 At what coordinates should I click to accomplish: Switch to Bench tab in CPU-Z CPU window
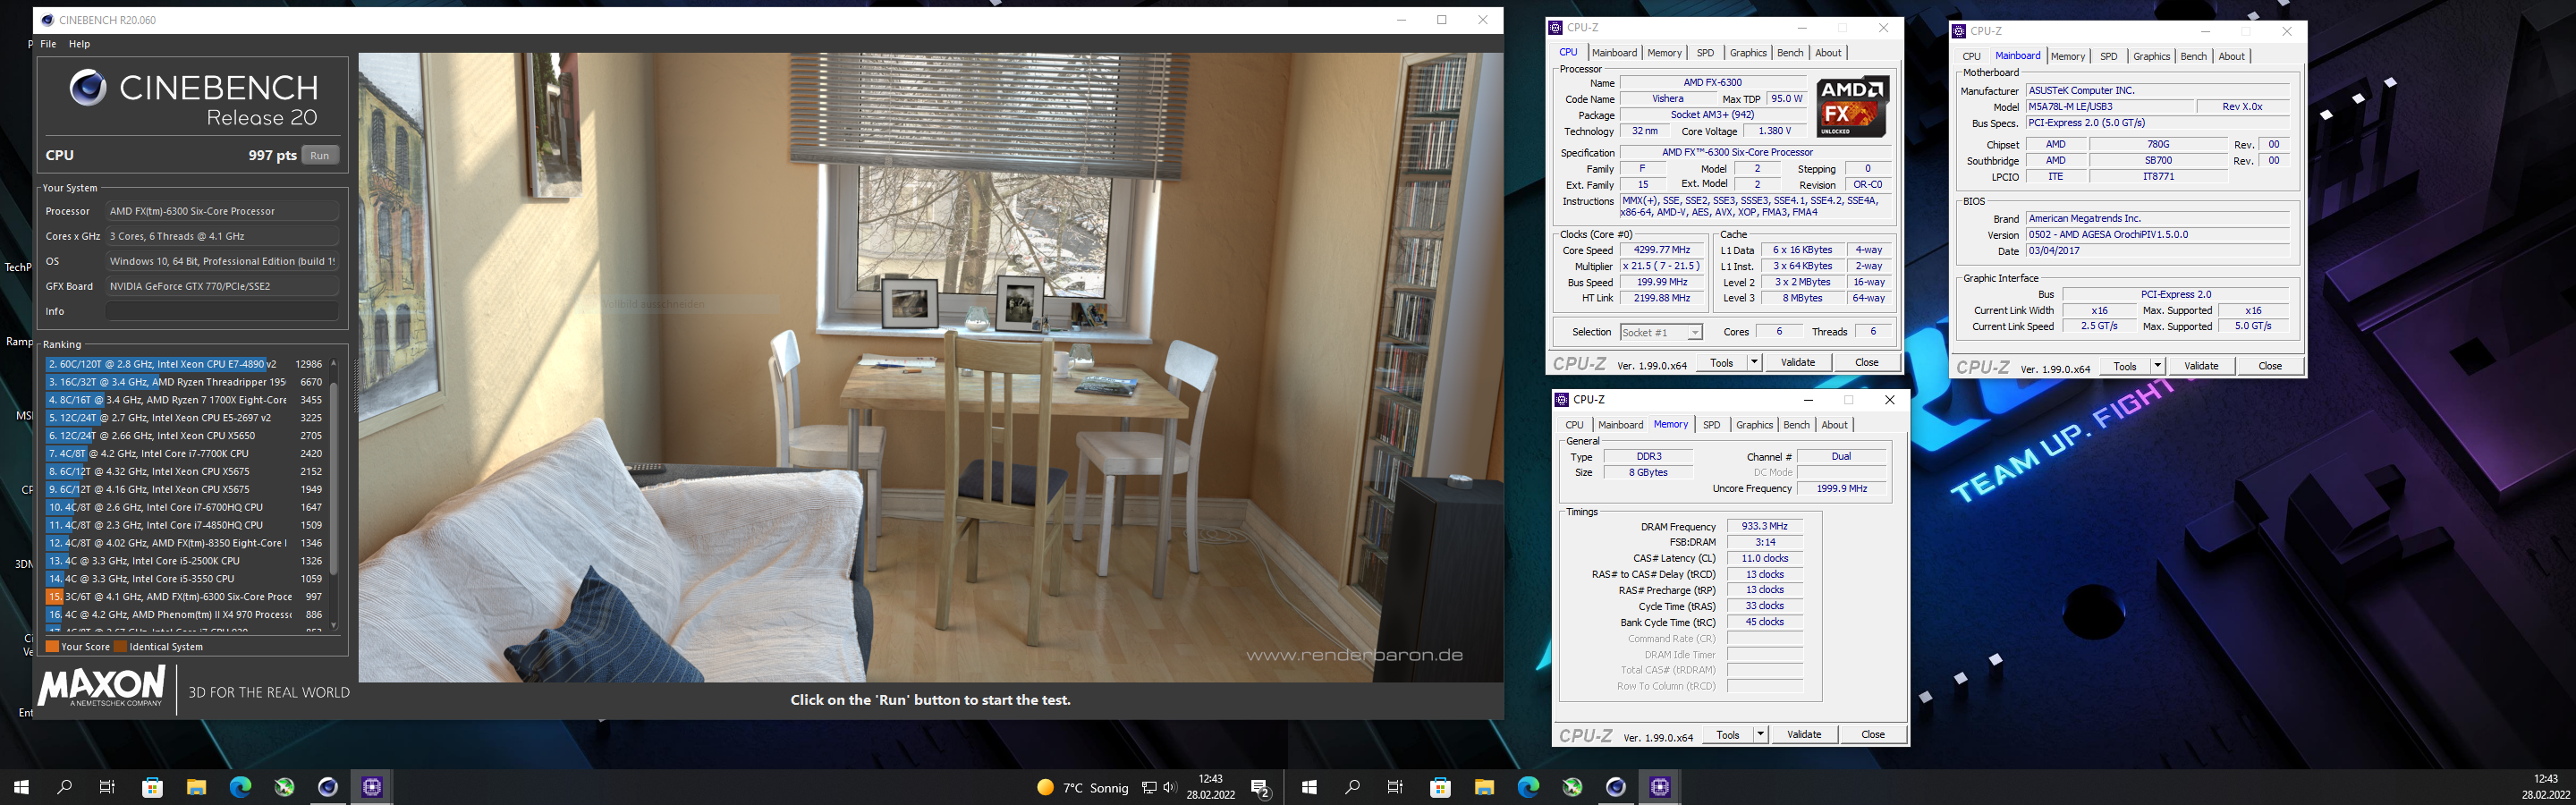tap(1790, 53)
